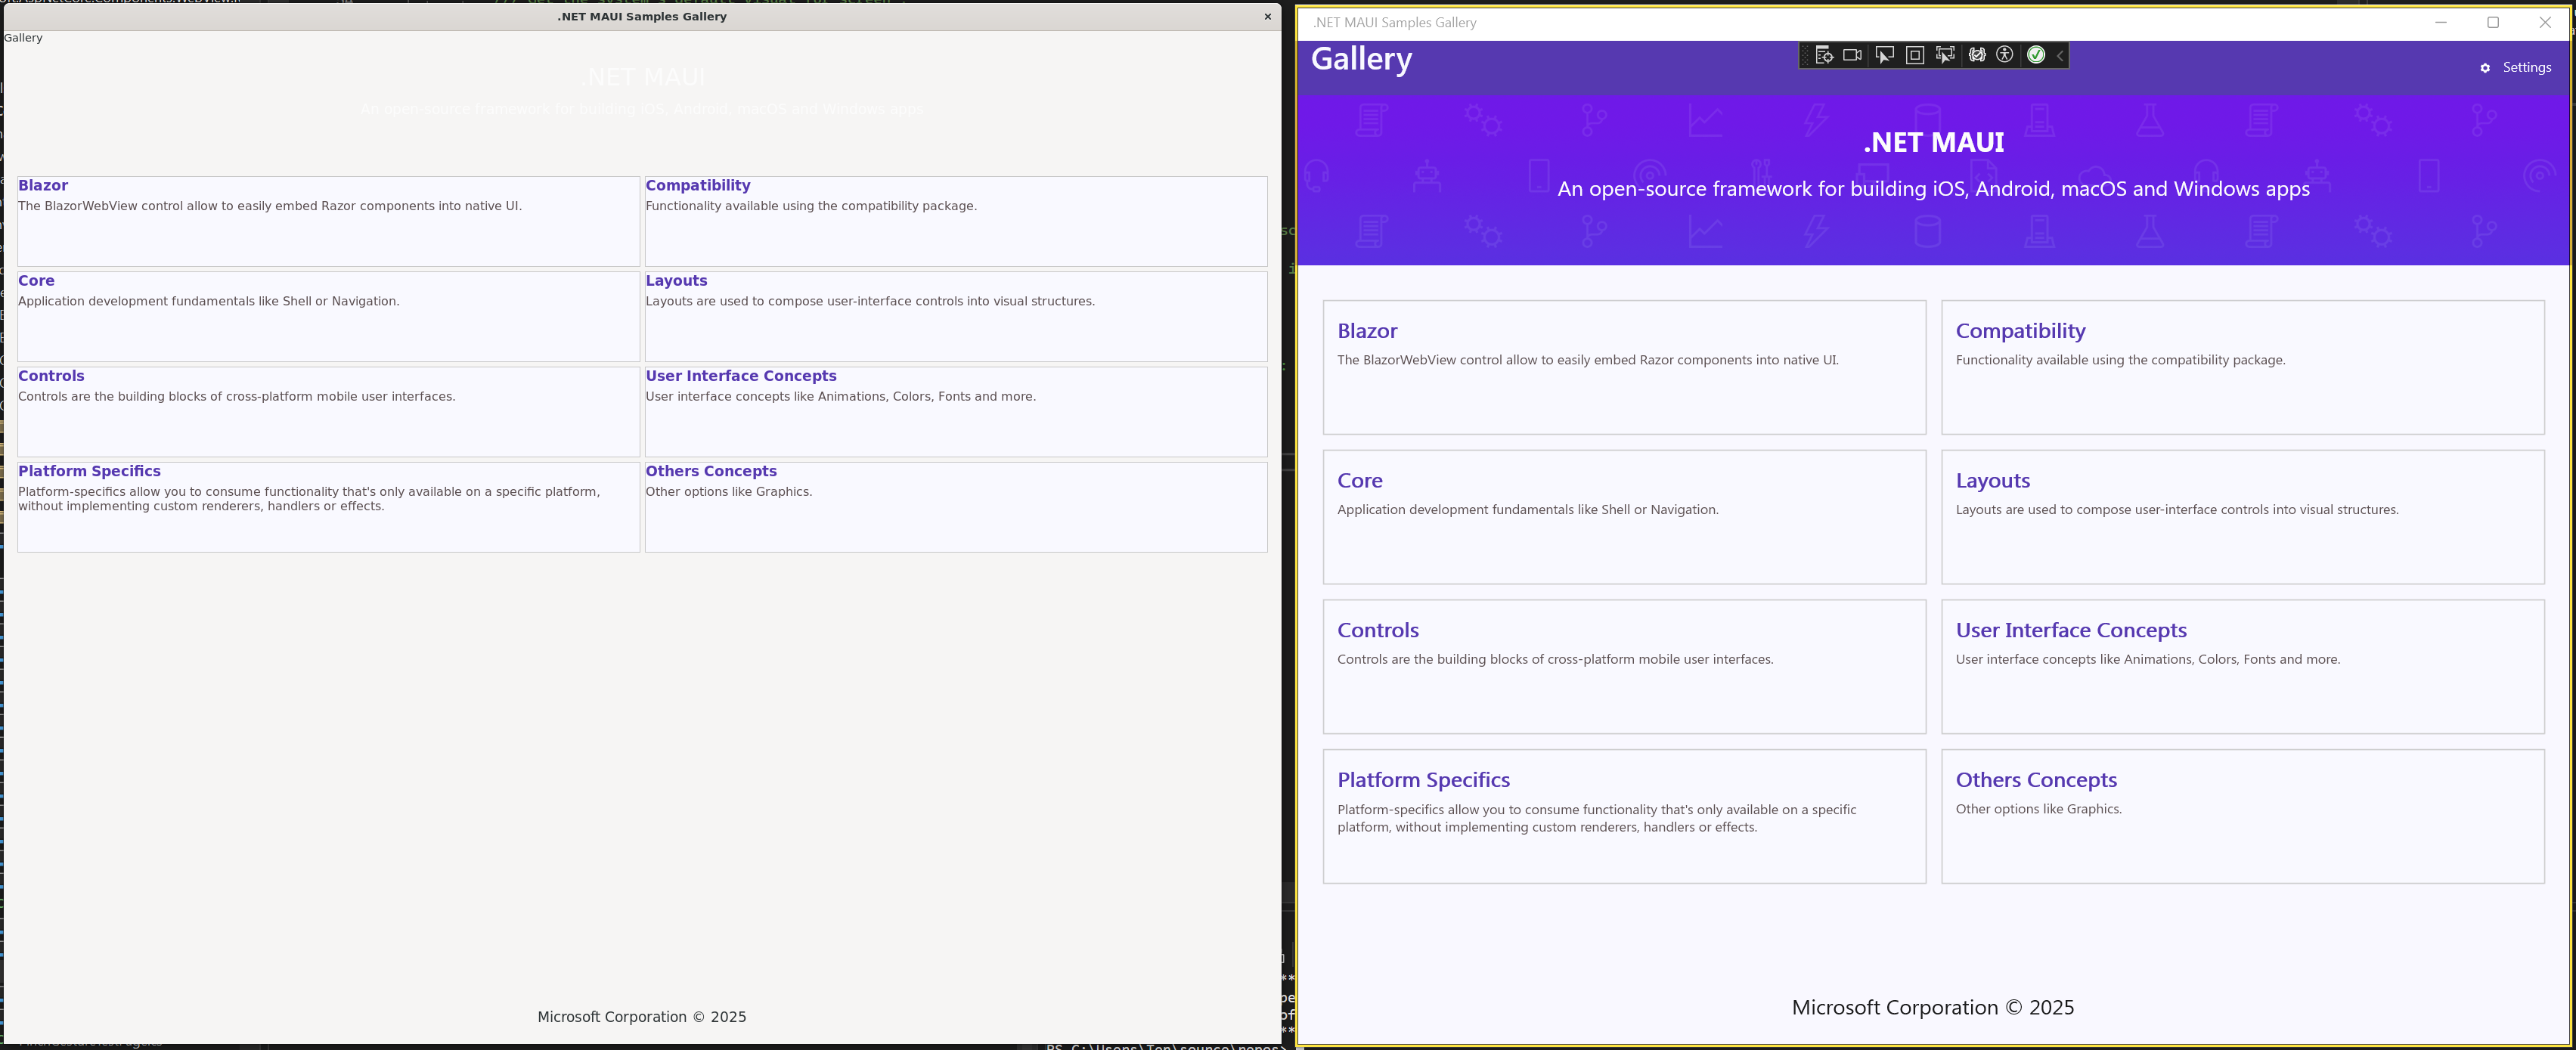The height and width of the screenshot is (1050, 2576).
Task: Collapse debug toolbar with chevron arrow
Action: (2060, 56)
